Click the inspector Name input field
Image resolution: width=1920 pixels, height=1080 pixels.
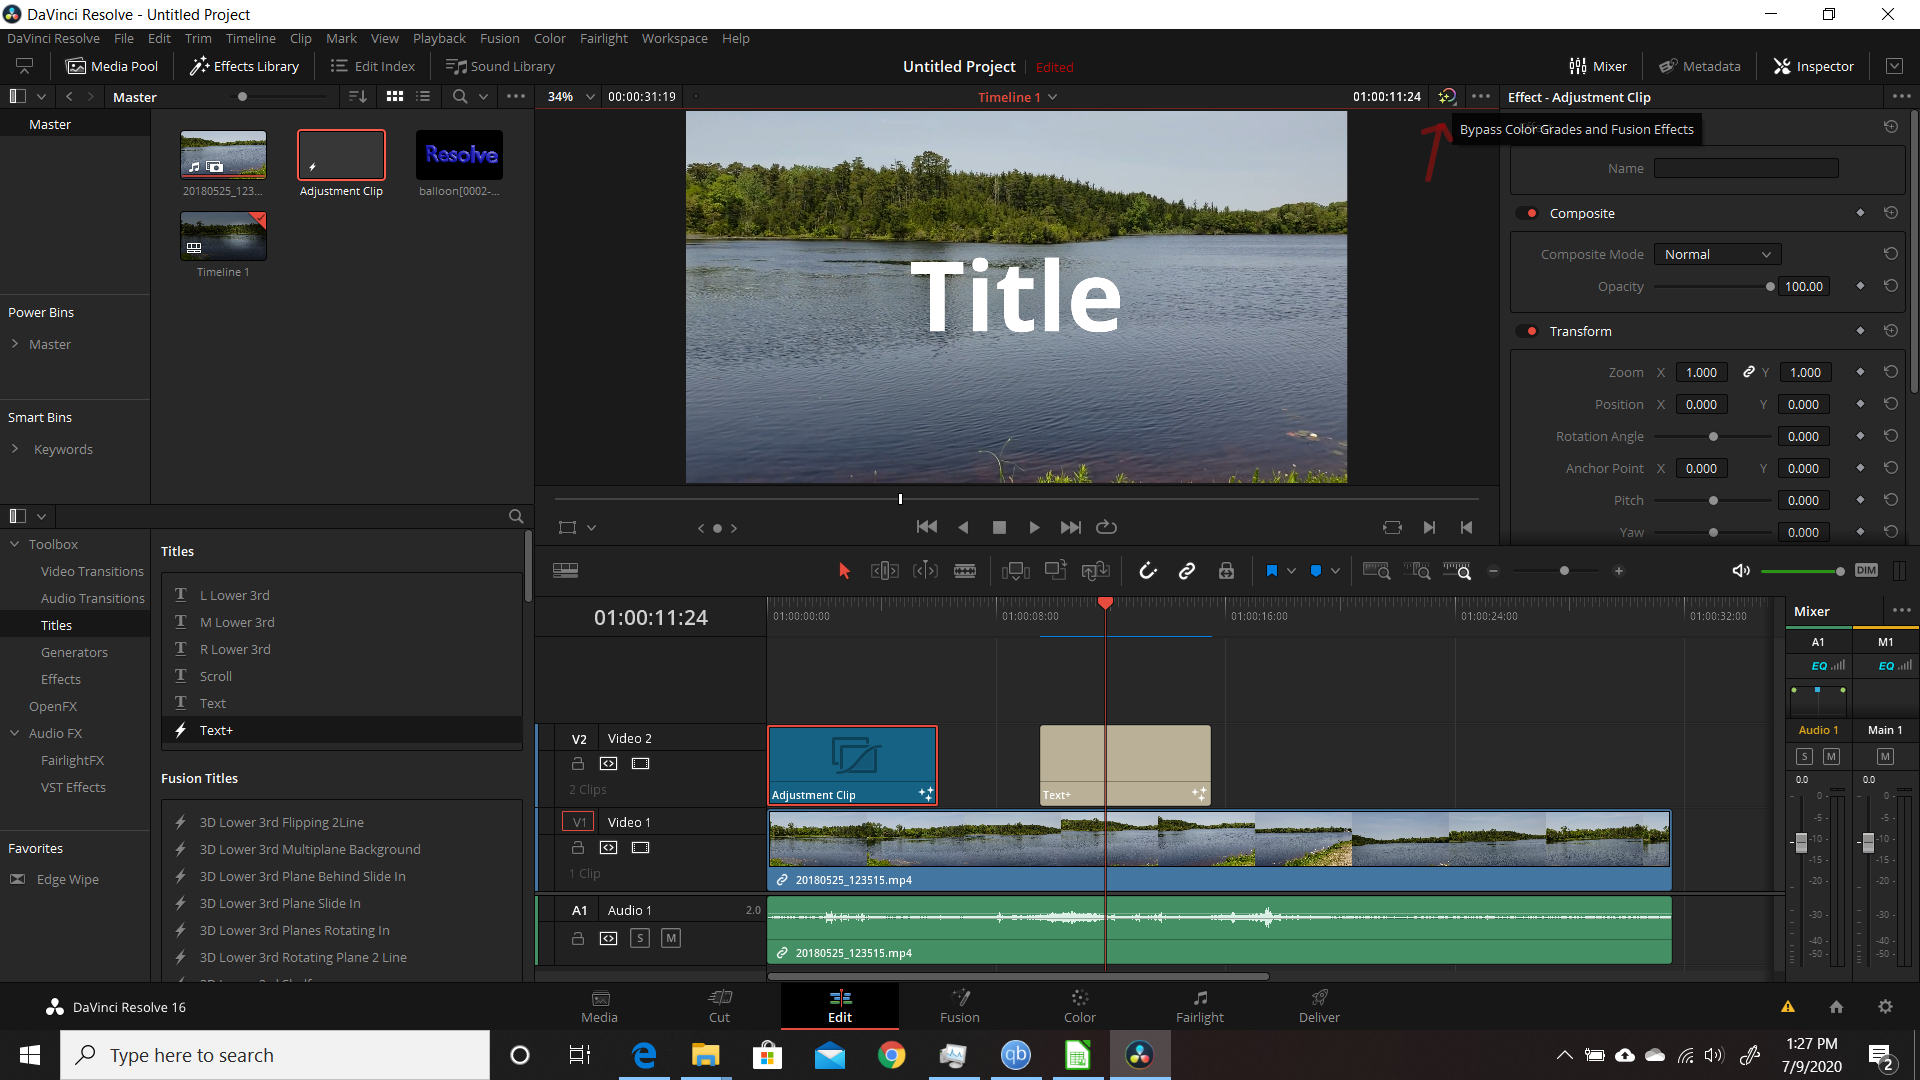1746,168
